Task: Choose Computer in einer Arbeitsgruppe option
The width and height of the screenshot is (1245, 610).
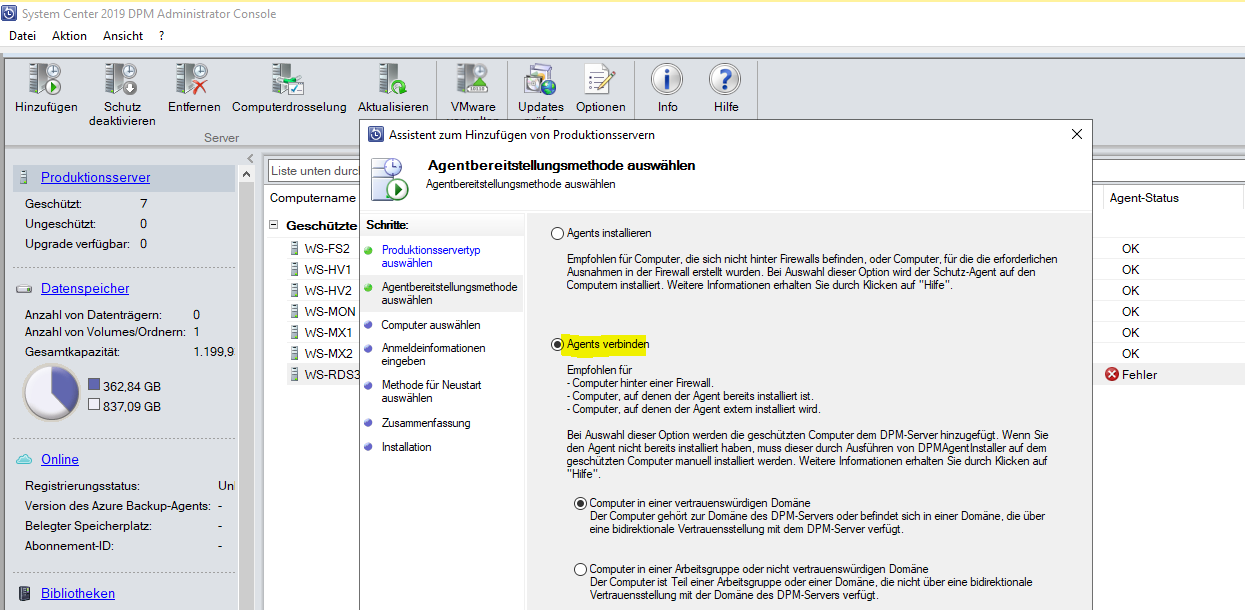Action: tap(581, 569)
